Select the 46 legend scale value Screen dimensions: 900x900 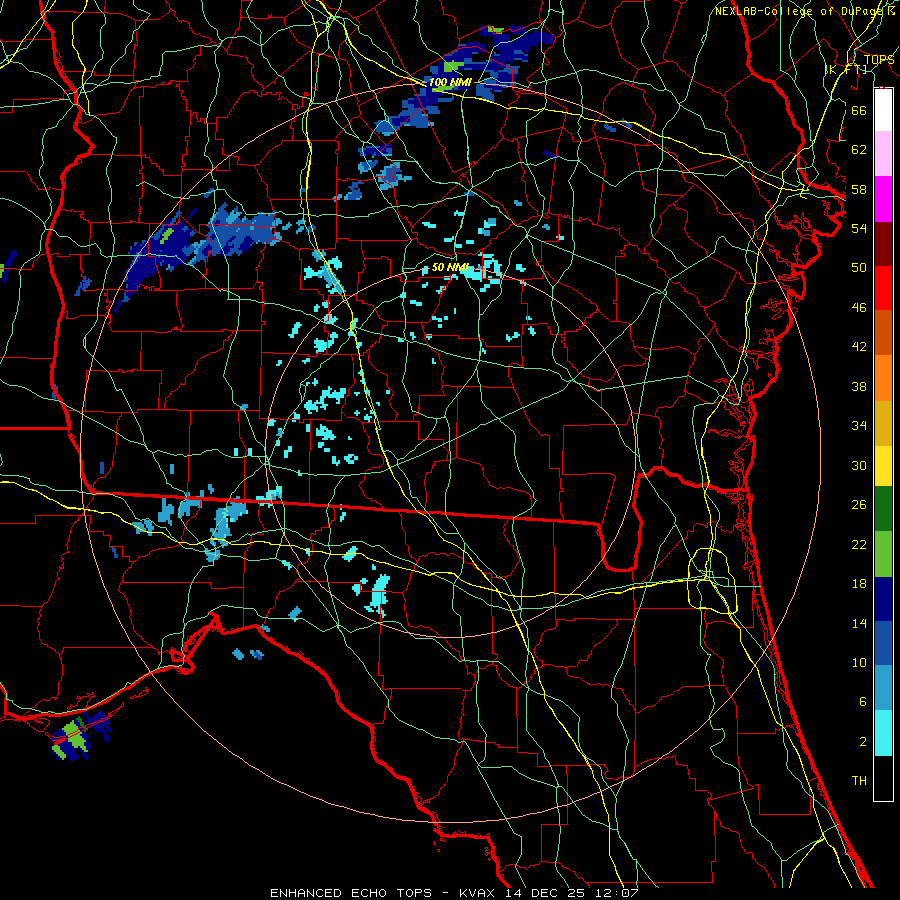point(859,308)
